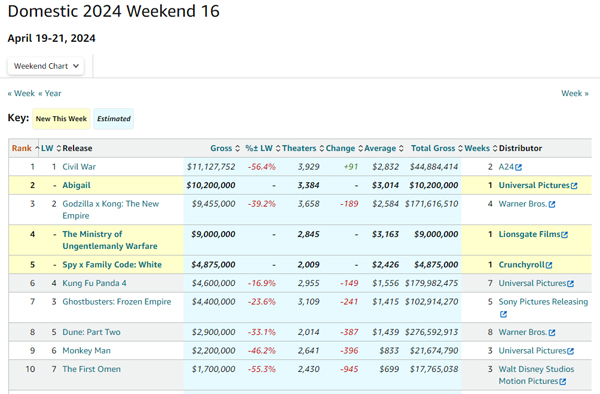
Task: Open the Weekend Chart dropdown
Action: (46, 66)
